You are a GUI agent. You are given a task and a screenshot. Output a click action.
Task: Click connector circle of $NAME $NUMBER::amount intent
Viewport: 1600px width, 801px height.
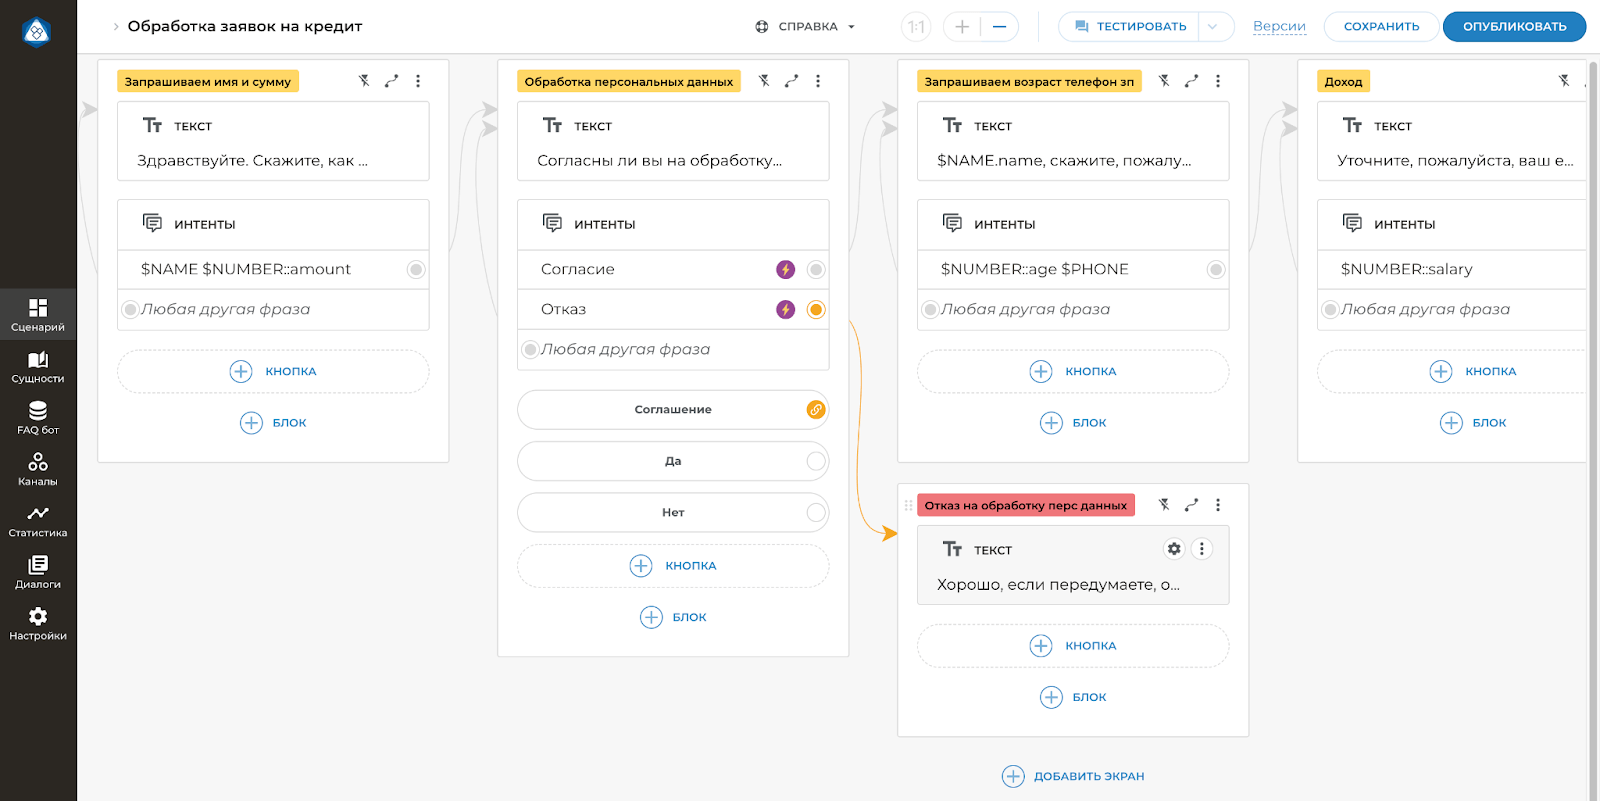(x=416, y=269)
